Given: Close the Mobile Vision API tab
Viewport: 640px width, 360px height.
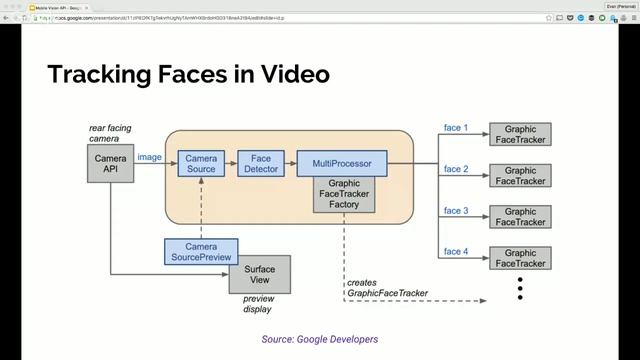Looking at the screenshot, I should point(87,8).
